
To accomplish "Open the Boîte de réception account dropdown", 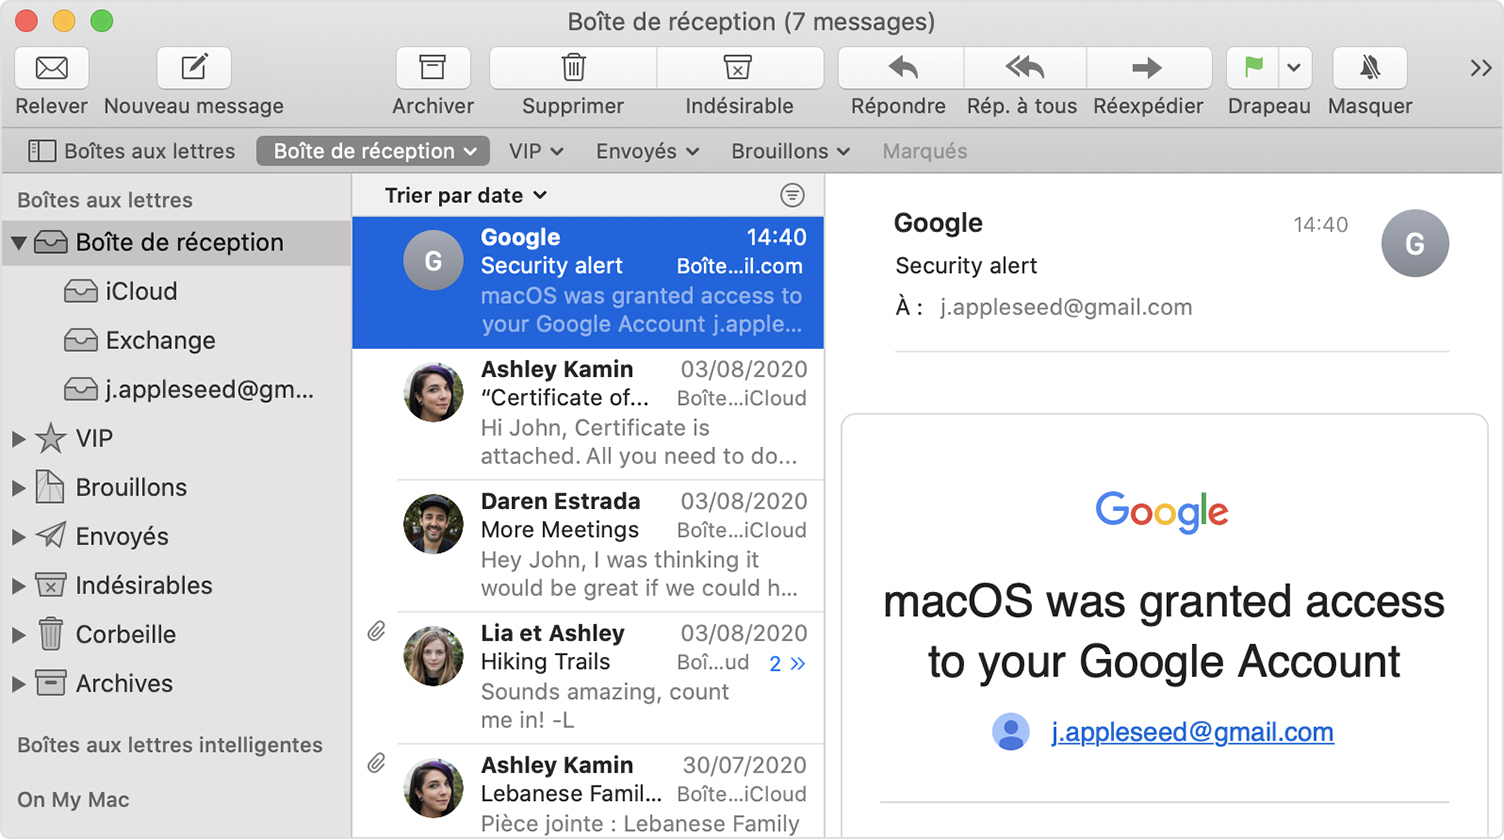I will 373,151.
